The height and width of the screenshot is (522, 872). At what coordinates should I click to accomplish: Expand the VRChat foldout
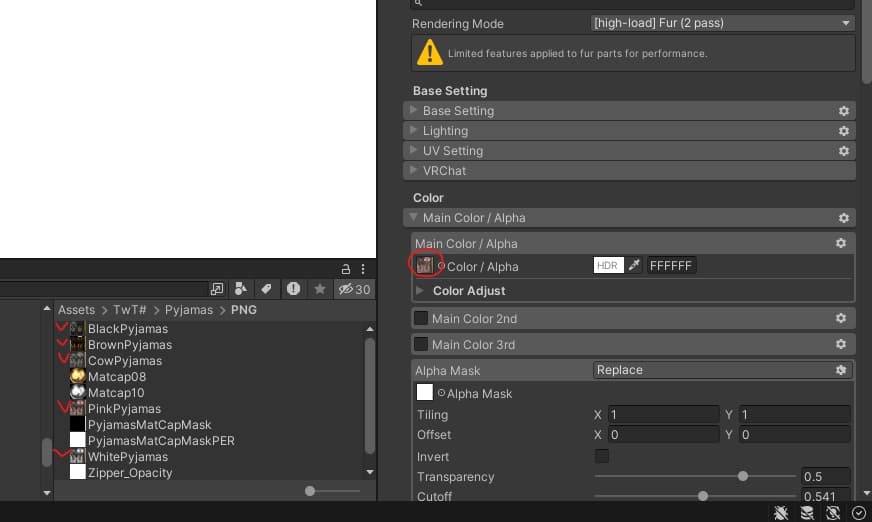pyautogui.click(x=413, y=170)
